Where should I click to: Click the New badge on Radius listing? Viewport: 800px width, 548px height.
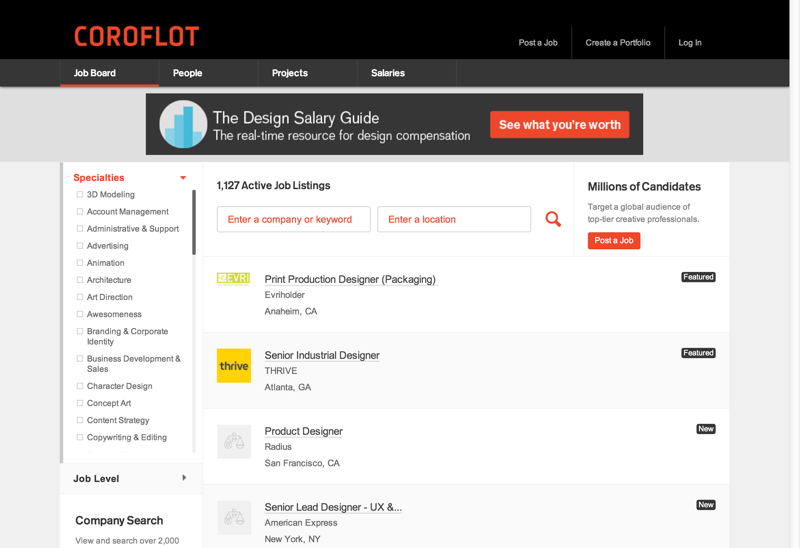pyautogui.click(x=706, y=429)
